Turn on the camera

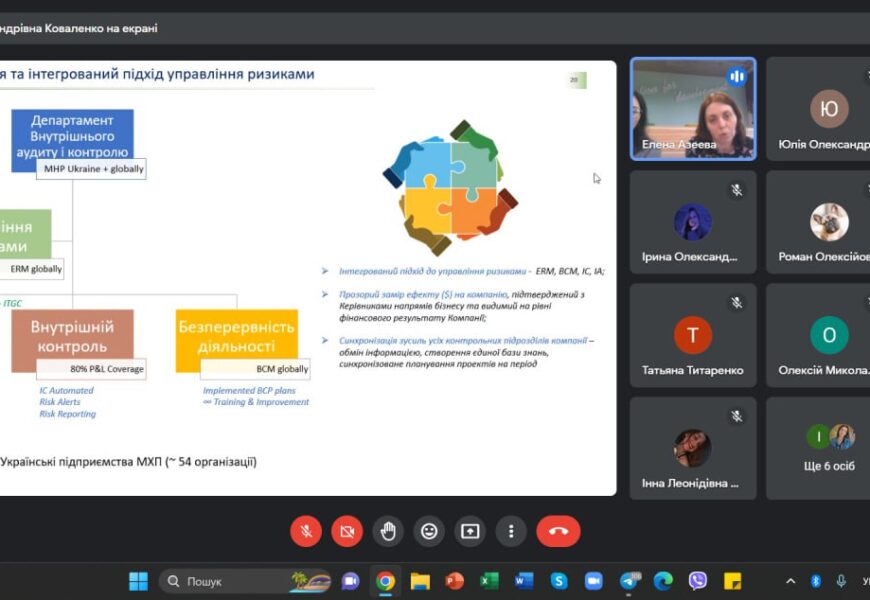[x=347, y=531]
